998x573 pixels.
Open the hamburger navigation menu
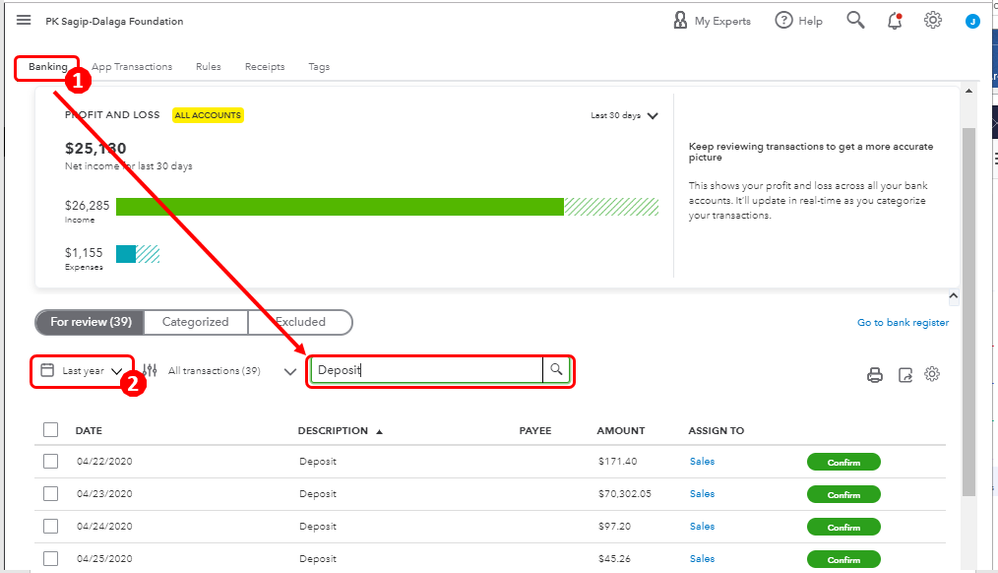pyautogui.click(x=24, y=21)
